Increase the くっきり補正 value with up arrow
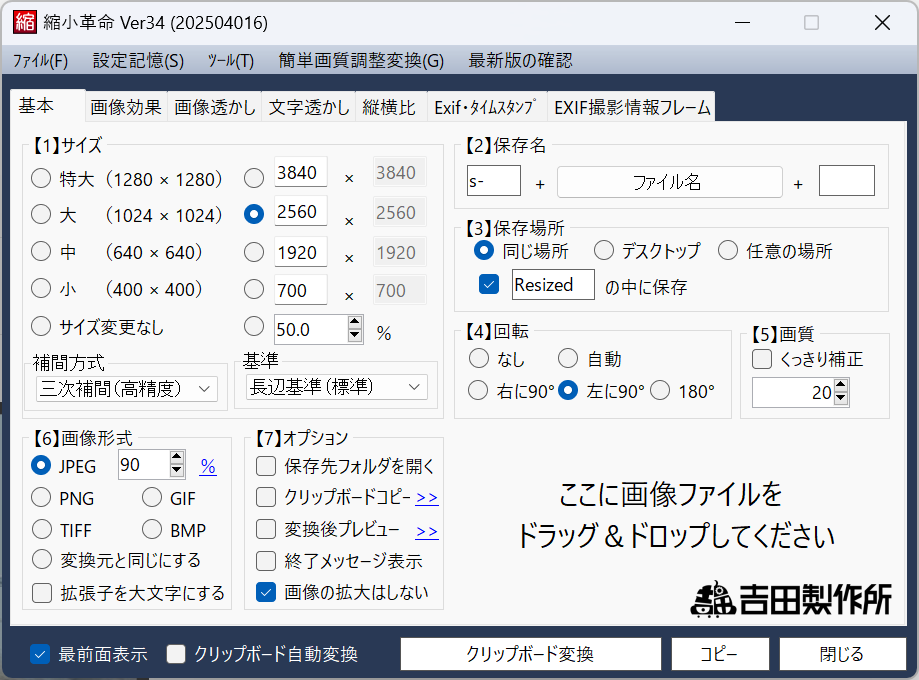The width and height of the screenshot is (919, 680). pyautogui.click(x=840, y=388)
